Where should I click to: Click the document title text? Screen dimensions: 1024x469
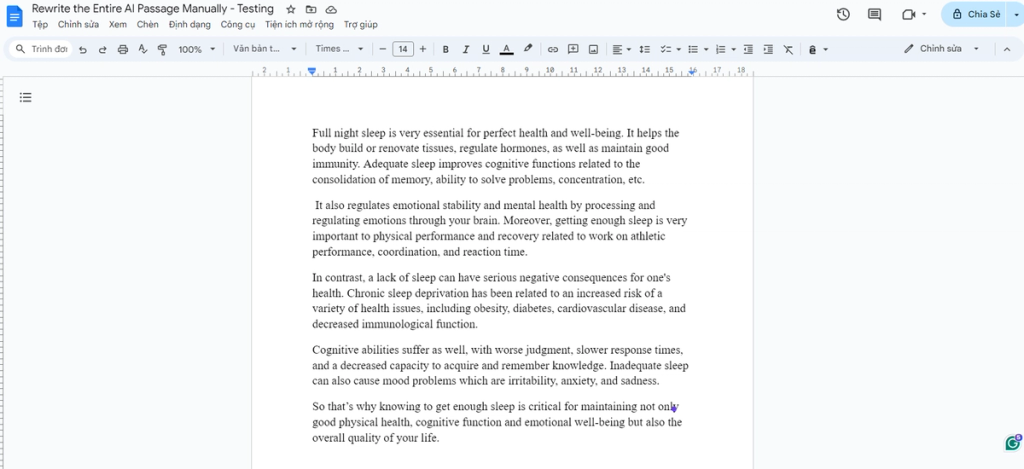click(153, 9)
